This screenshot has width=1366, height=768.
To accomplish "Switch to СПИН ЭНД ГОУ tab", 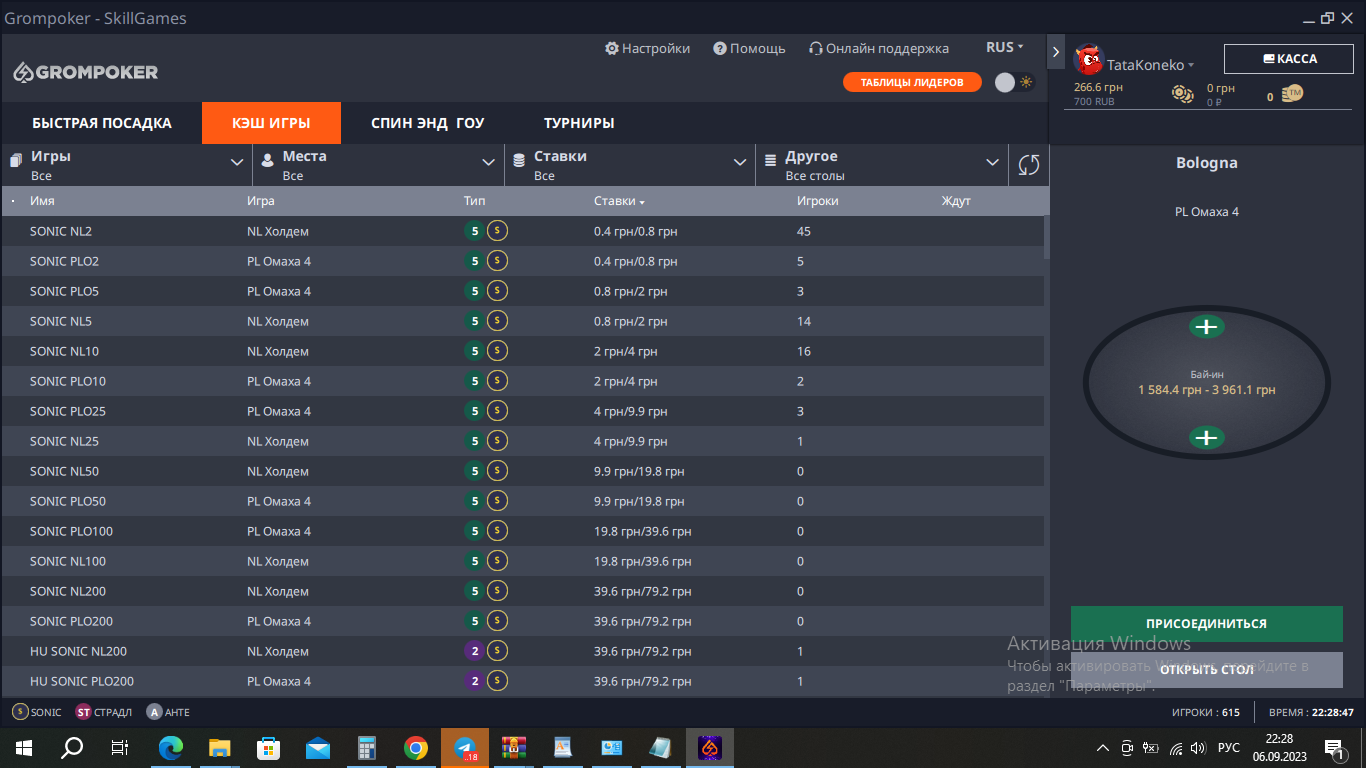I will (427, 123).
